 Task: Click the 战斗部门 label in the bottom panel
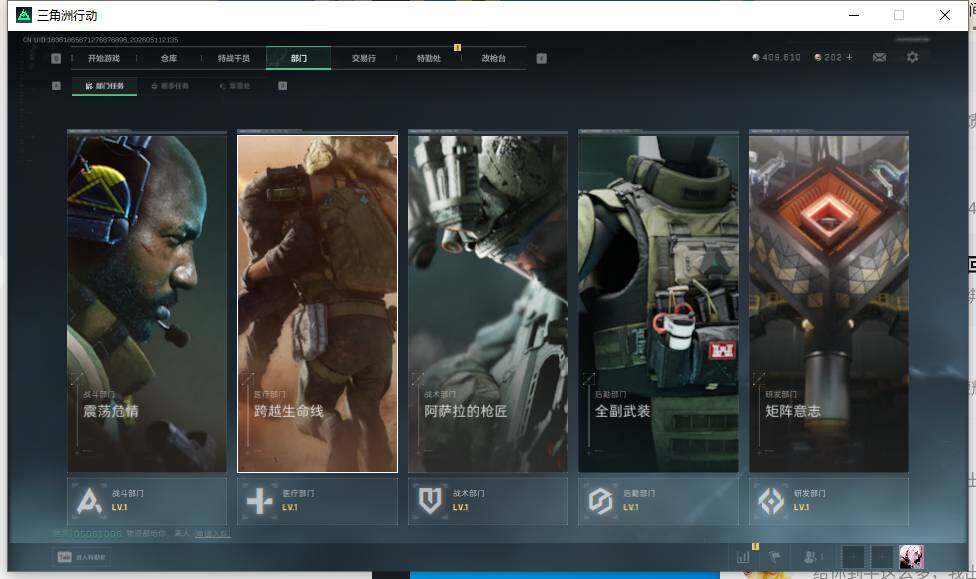click(128, 493)
